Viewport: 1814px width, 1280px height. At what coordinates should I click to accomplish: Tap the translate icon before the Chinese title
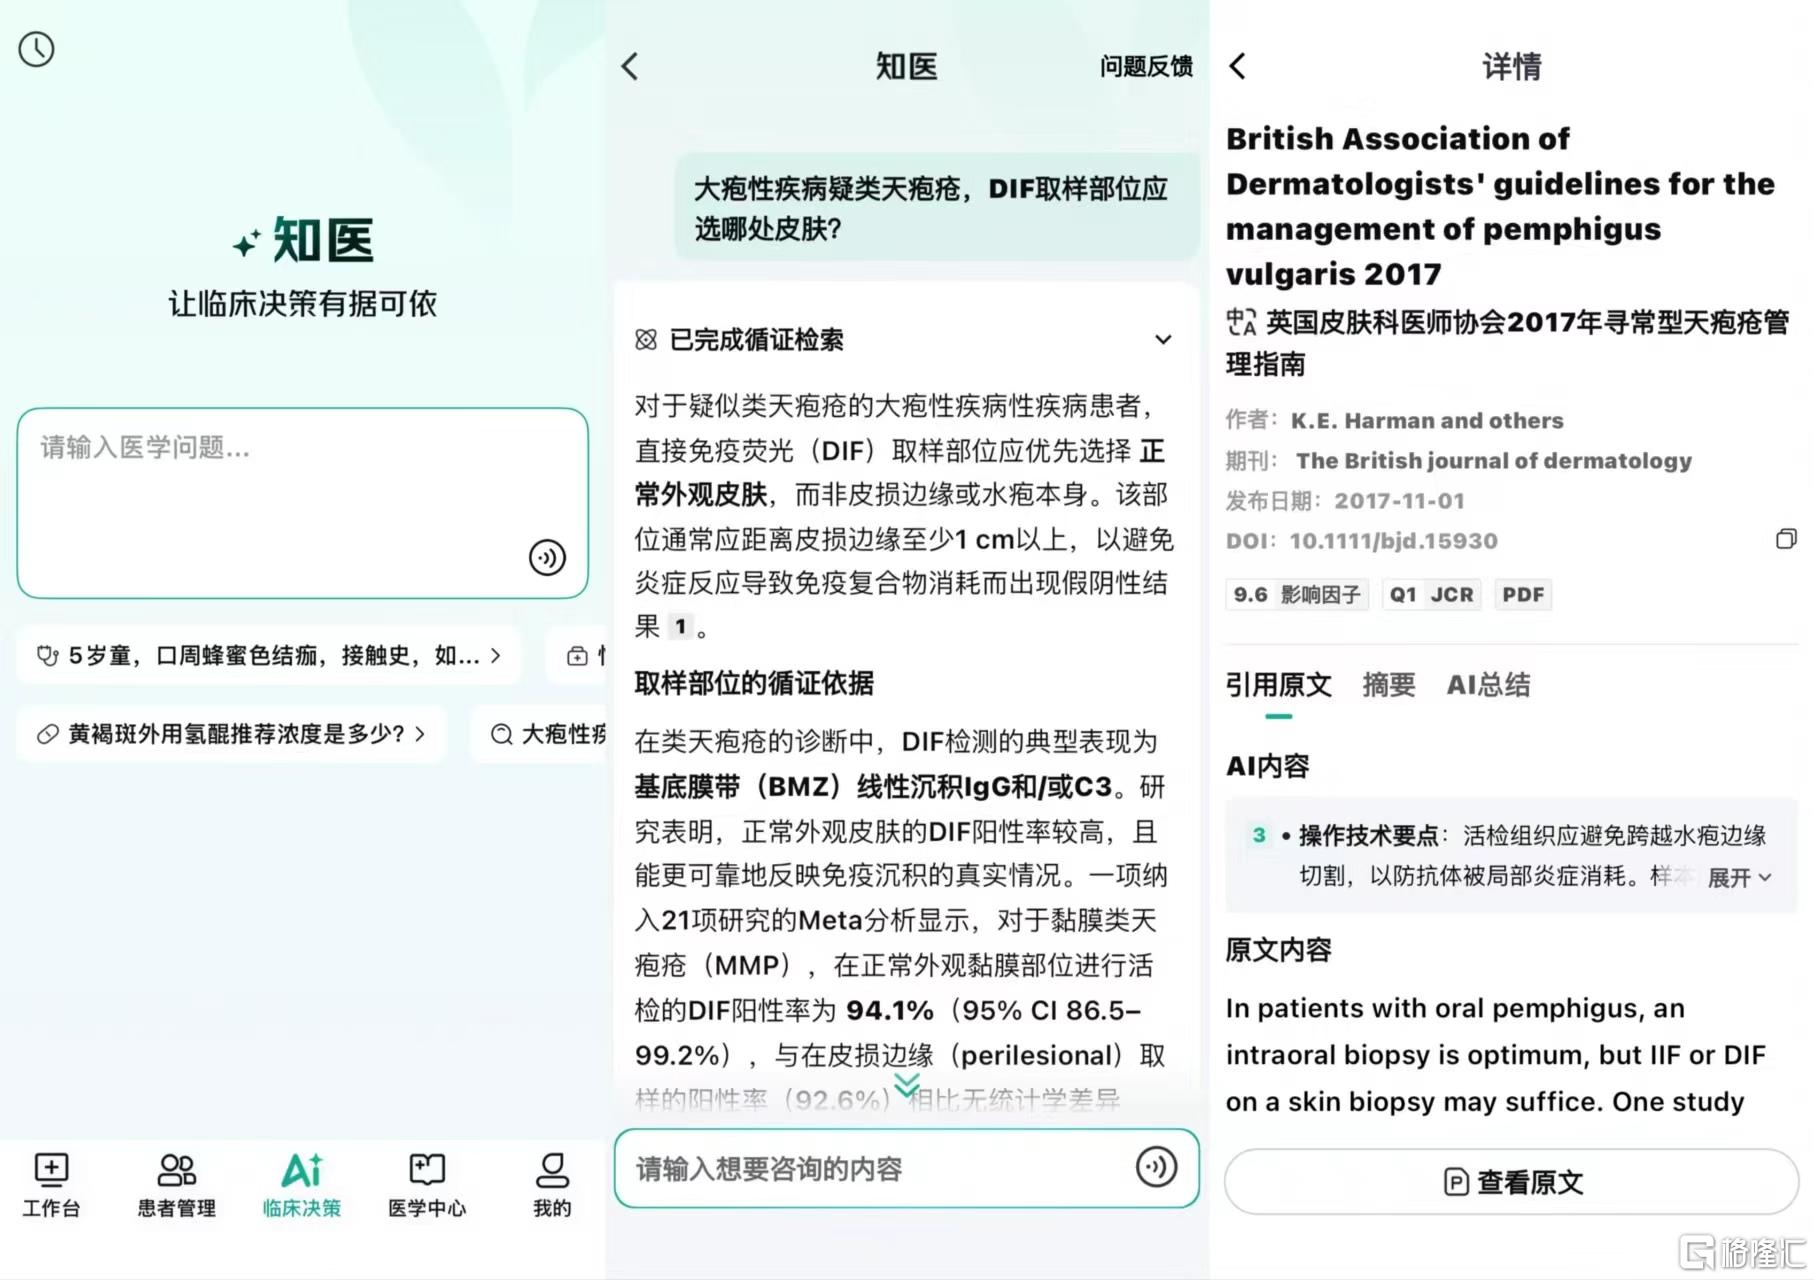point(1241,322)
